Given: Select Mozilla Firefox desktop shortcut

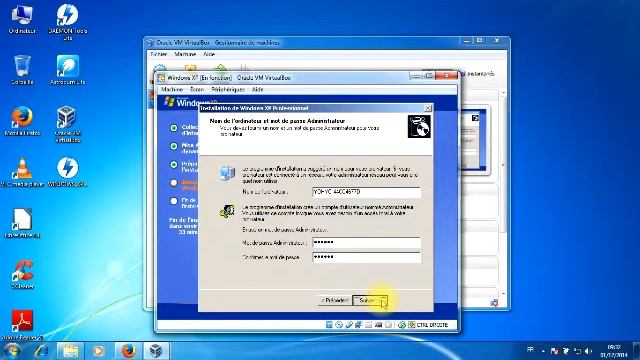Looking at the screenshot, I should [22, 121].
